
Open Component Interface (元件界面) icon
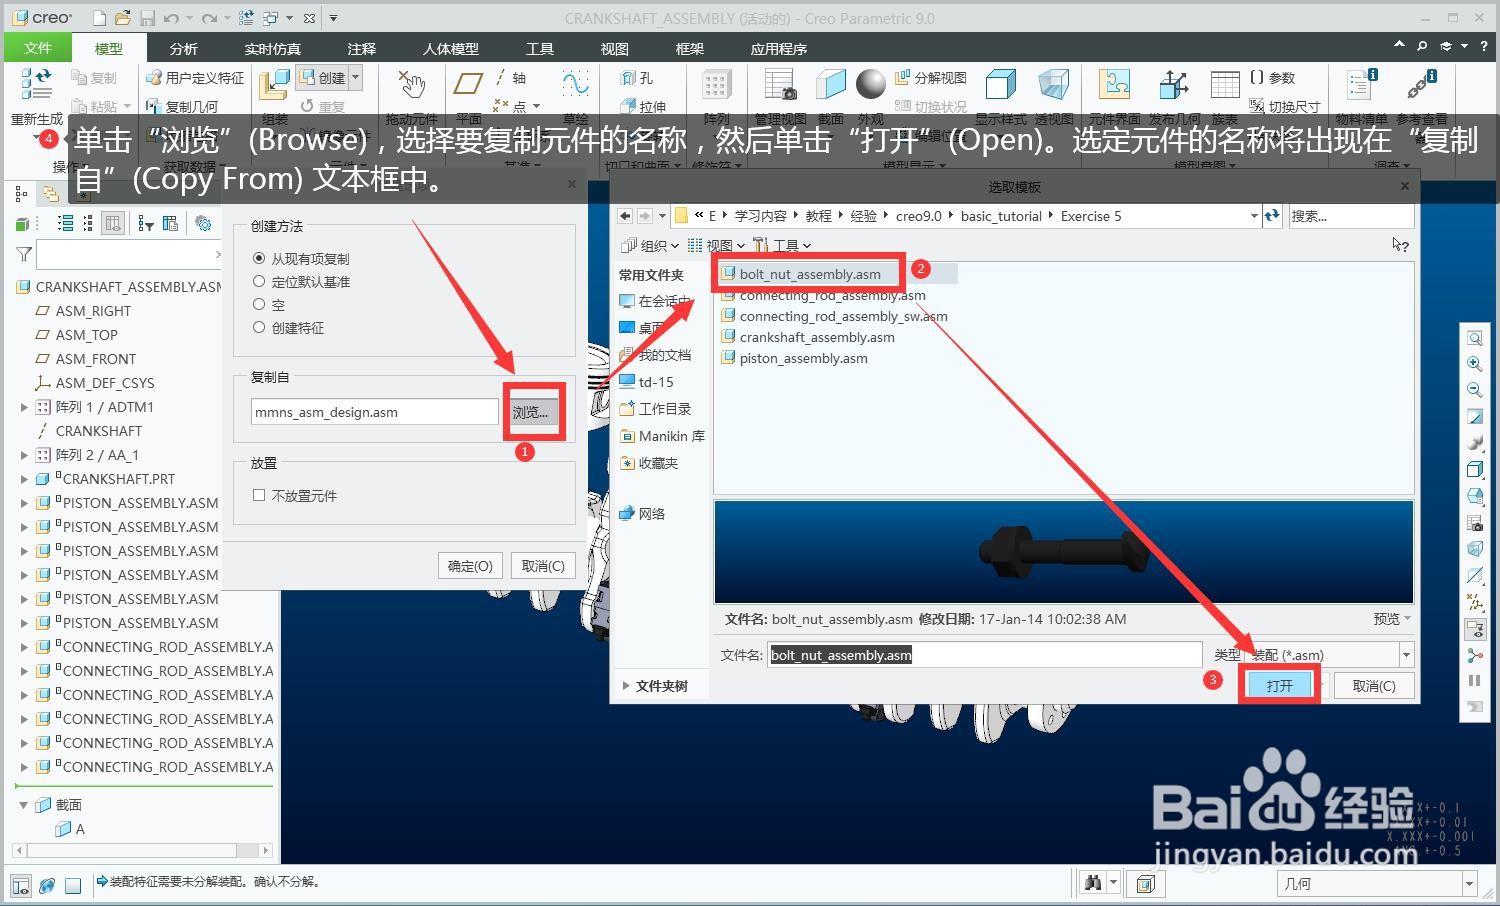(x=1114, y=85)
